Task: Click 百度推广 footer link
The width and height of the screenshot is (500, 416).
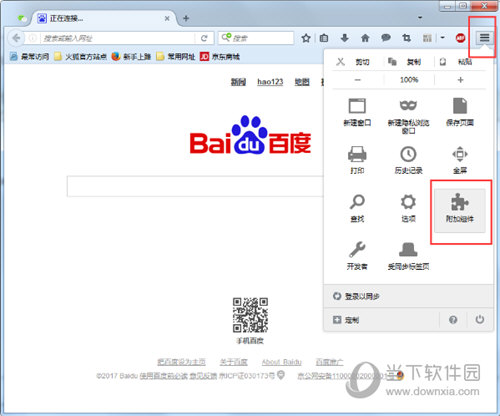Action: [x=329, y=362]
